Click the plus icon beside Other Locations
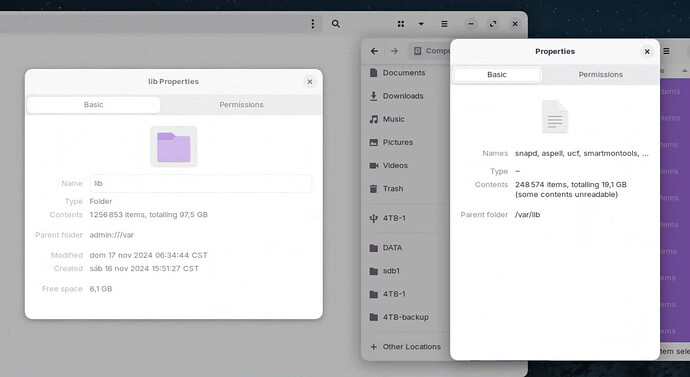This screenshot has width=690, height=377. tap(374, 347)
